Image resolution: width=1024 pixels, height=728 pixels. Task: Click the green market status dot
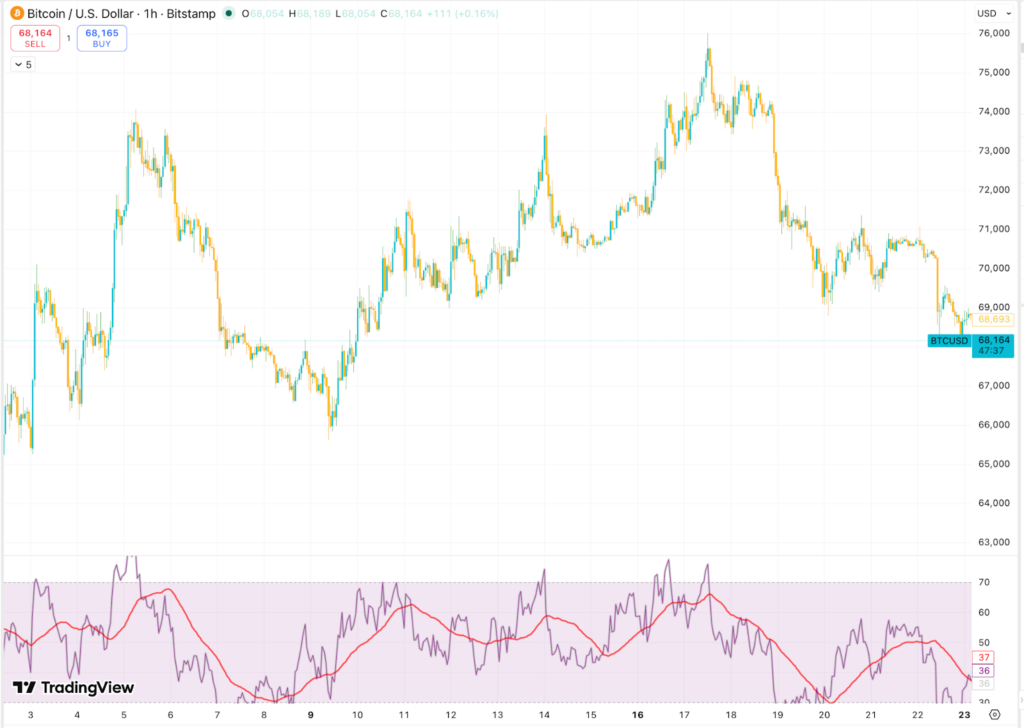click(x=230, y=14)
